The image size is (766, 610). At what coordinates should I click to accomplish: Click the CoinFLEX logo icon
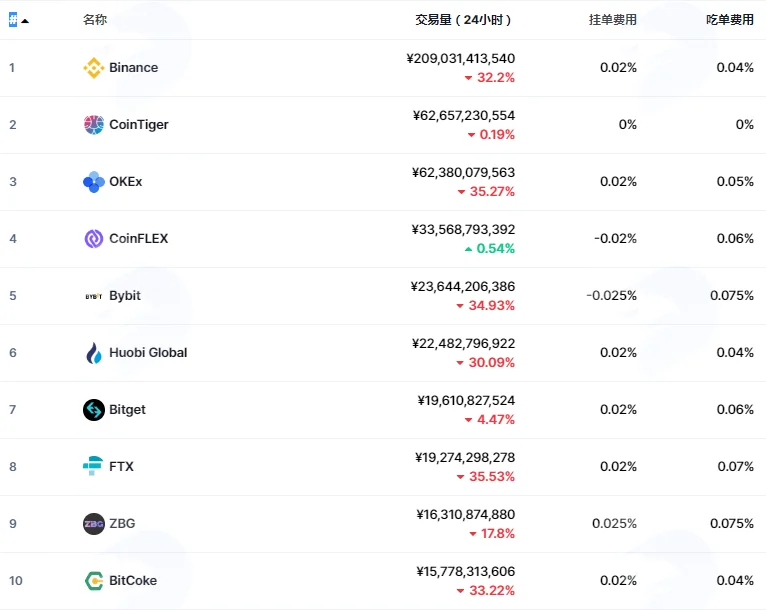pyautogui.click(x=93, y=239)
